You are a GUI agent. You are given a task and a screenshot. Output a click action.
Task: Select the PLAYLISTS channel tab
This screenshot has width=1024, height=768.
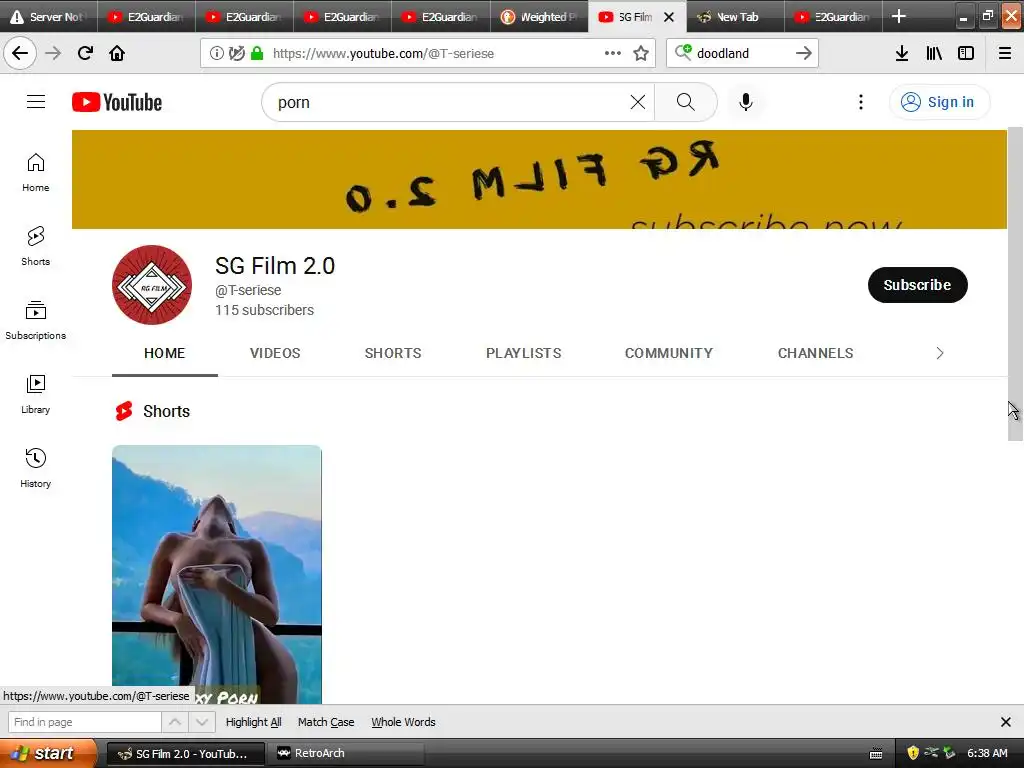click(x=524, y=353)
